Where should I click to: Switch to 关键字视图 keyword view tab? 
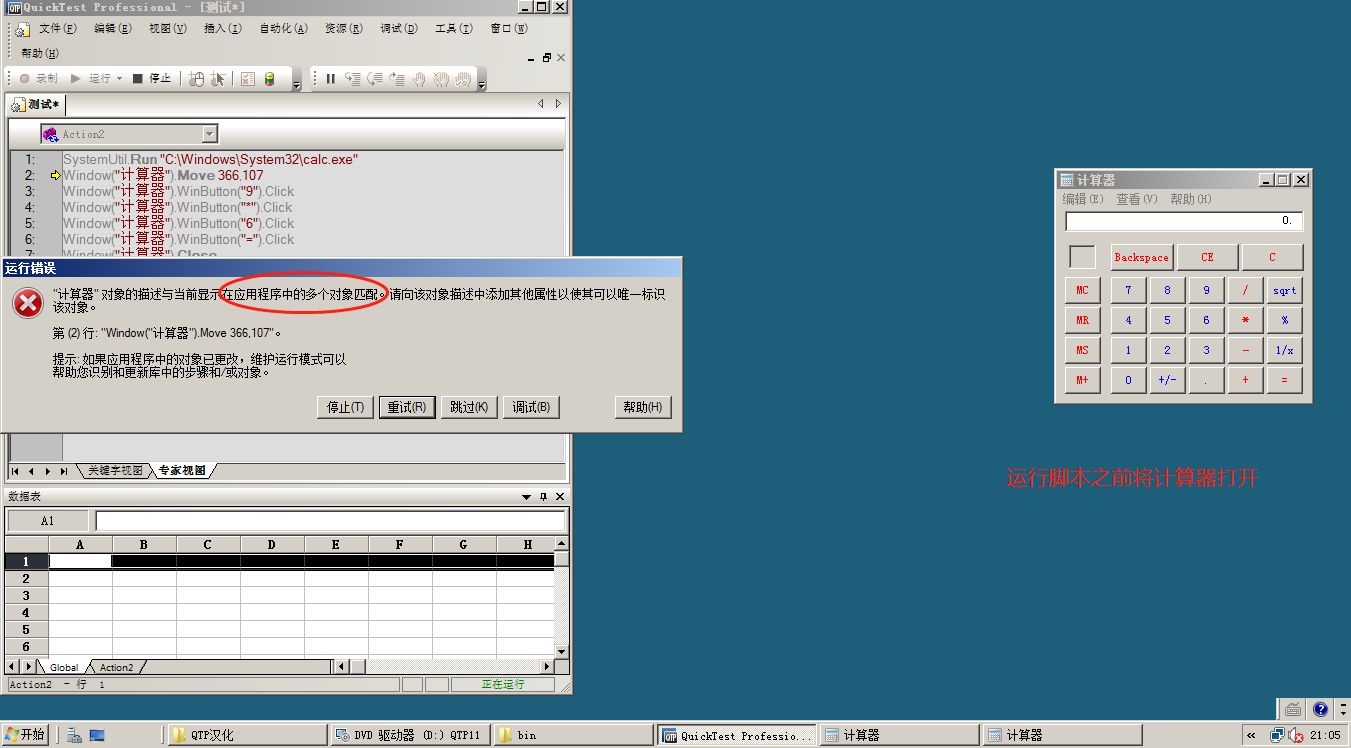pos(115,471)
